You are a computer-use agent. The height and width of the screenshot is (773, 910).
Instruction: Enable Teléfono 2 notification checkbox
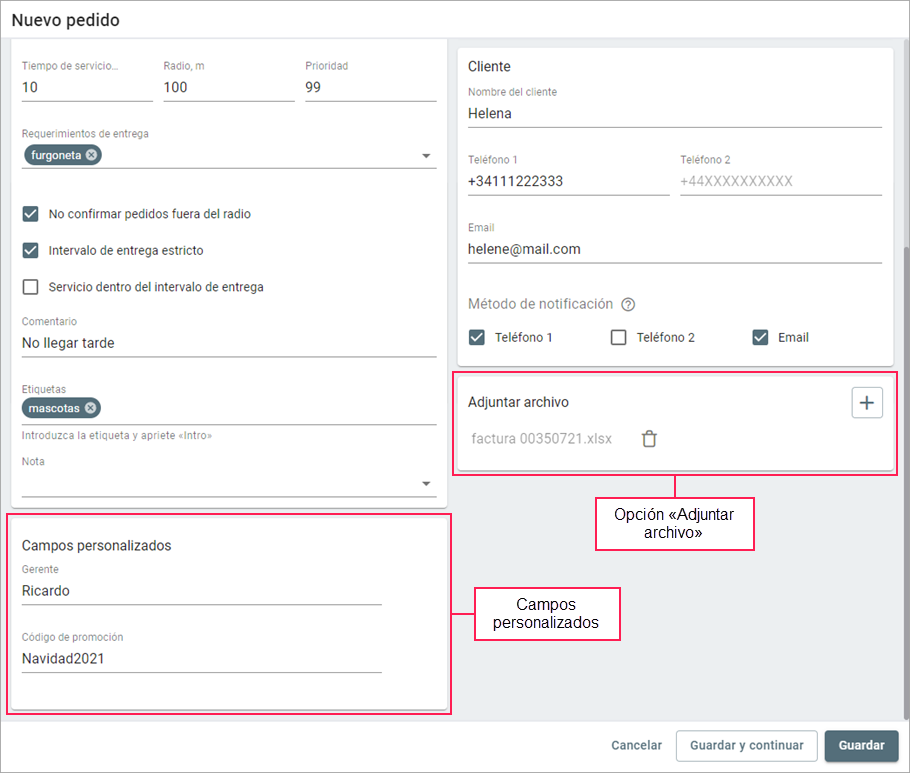click(619, 338)
